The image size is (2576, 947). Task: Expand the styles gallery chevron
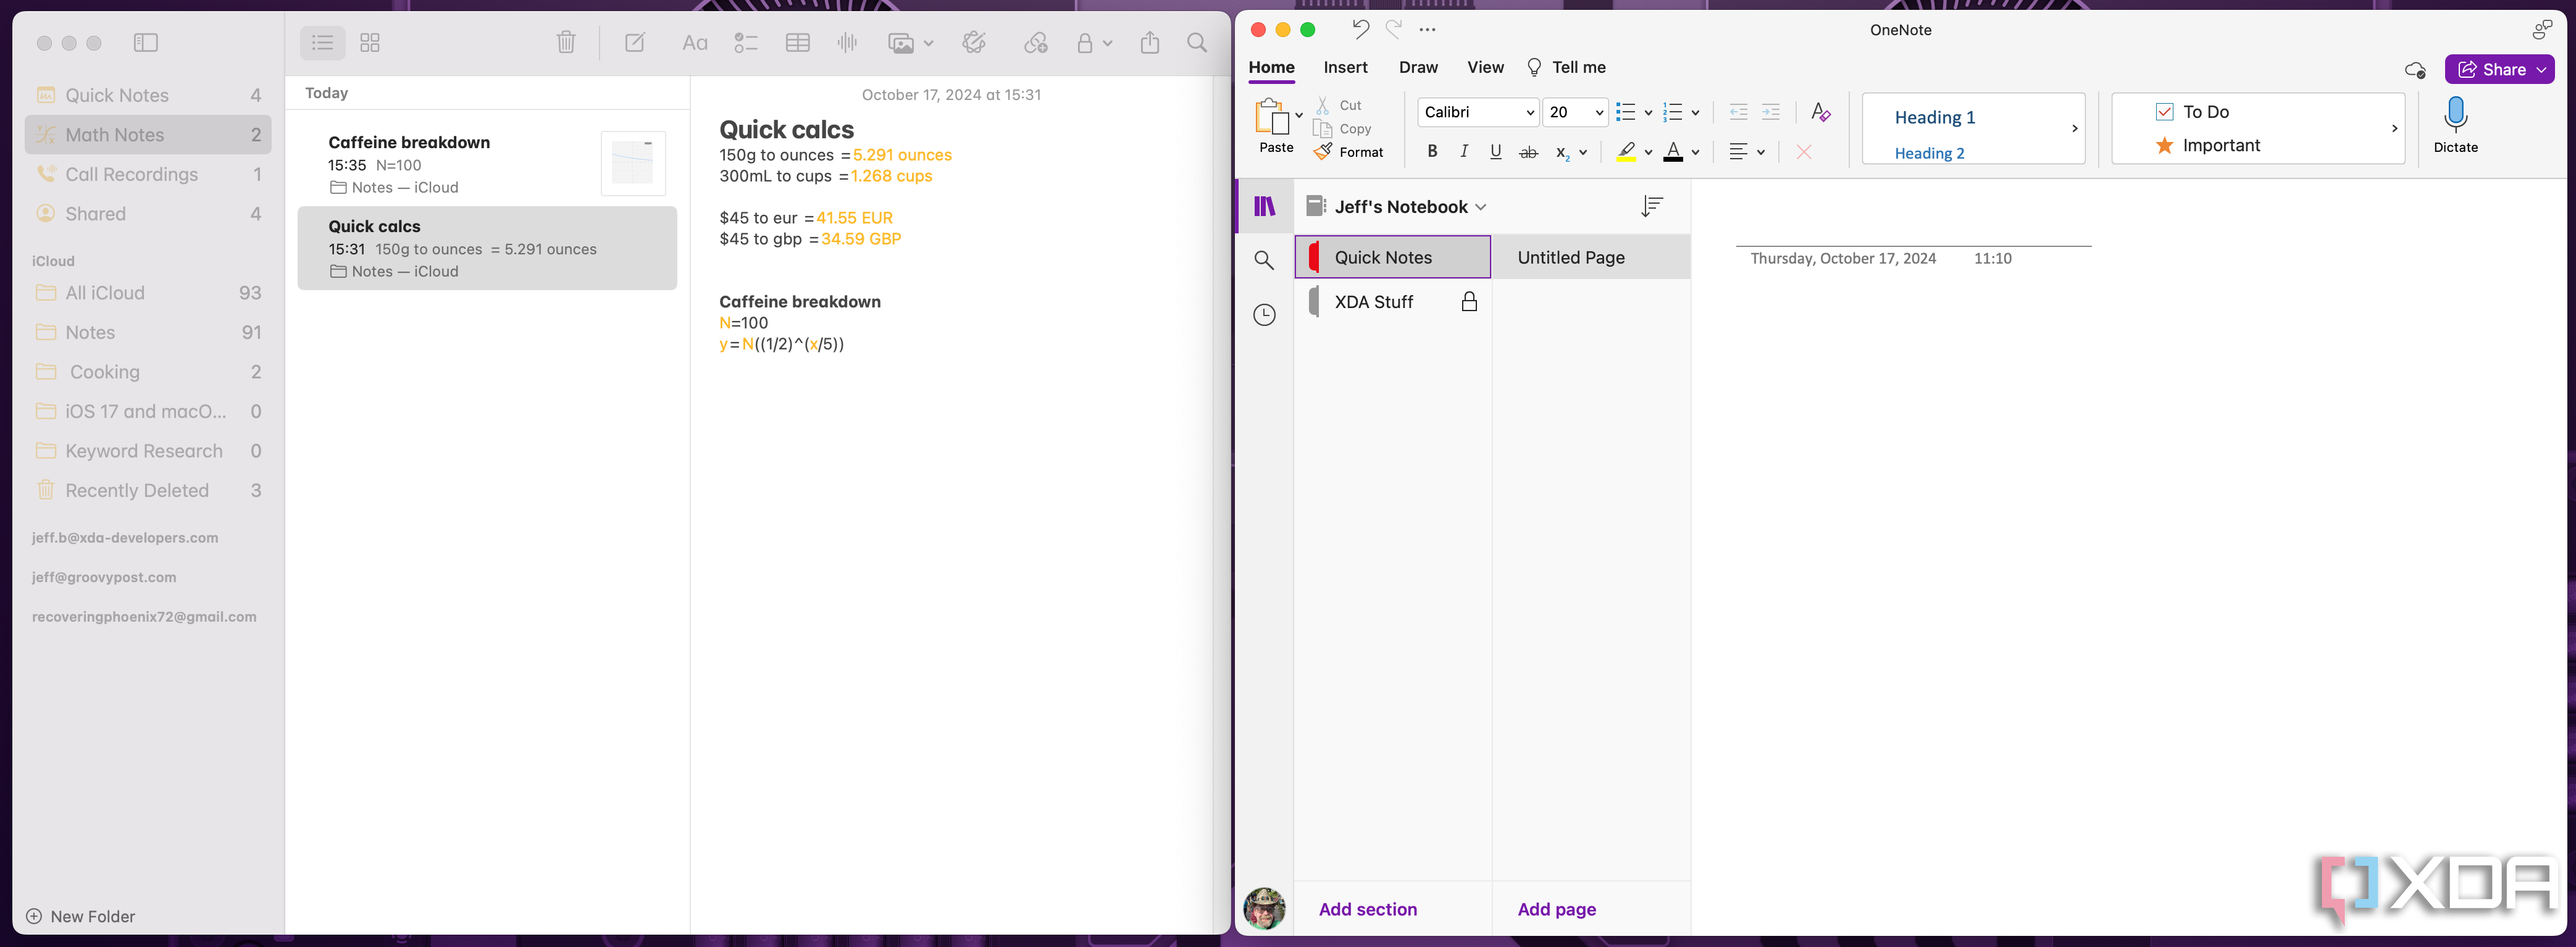2074,128
